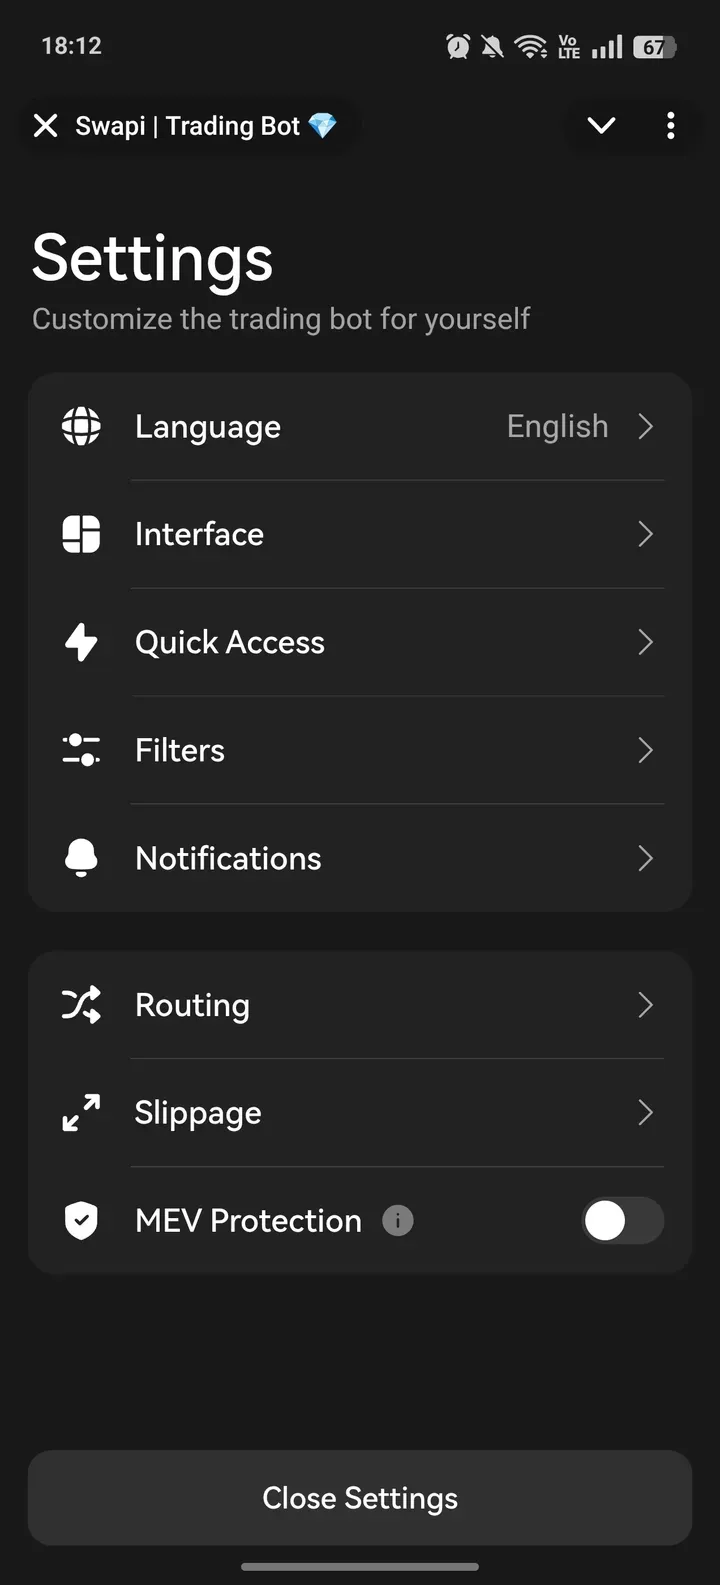The image size is (720, 1585).
Task: Open the three-dot overflow menu
Action: (x=670, y=126)
